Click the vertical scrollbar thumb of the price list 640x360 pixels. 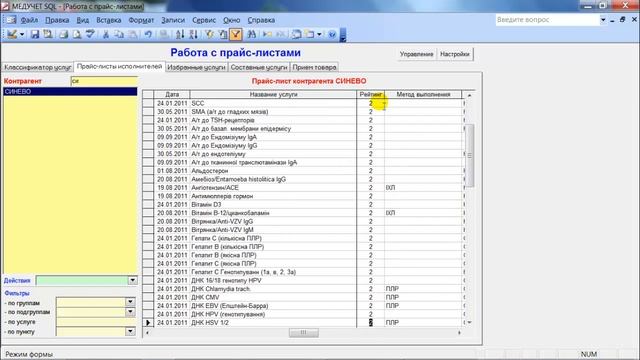pos(469,156)
